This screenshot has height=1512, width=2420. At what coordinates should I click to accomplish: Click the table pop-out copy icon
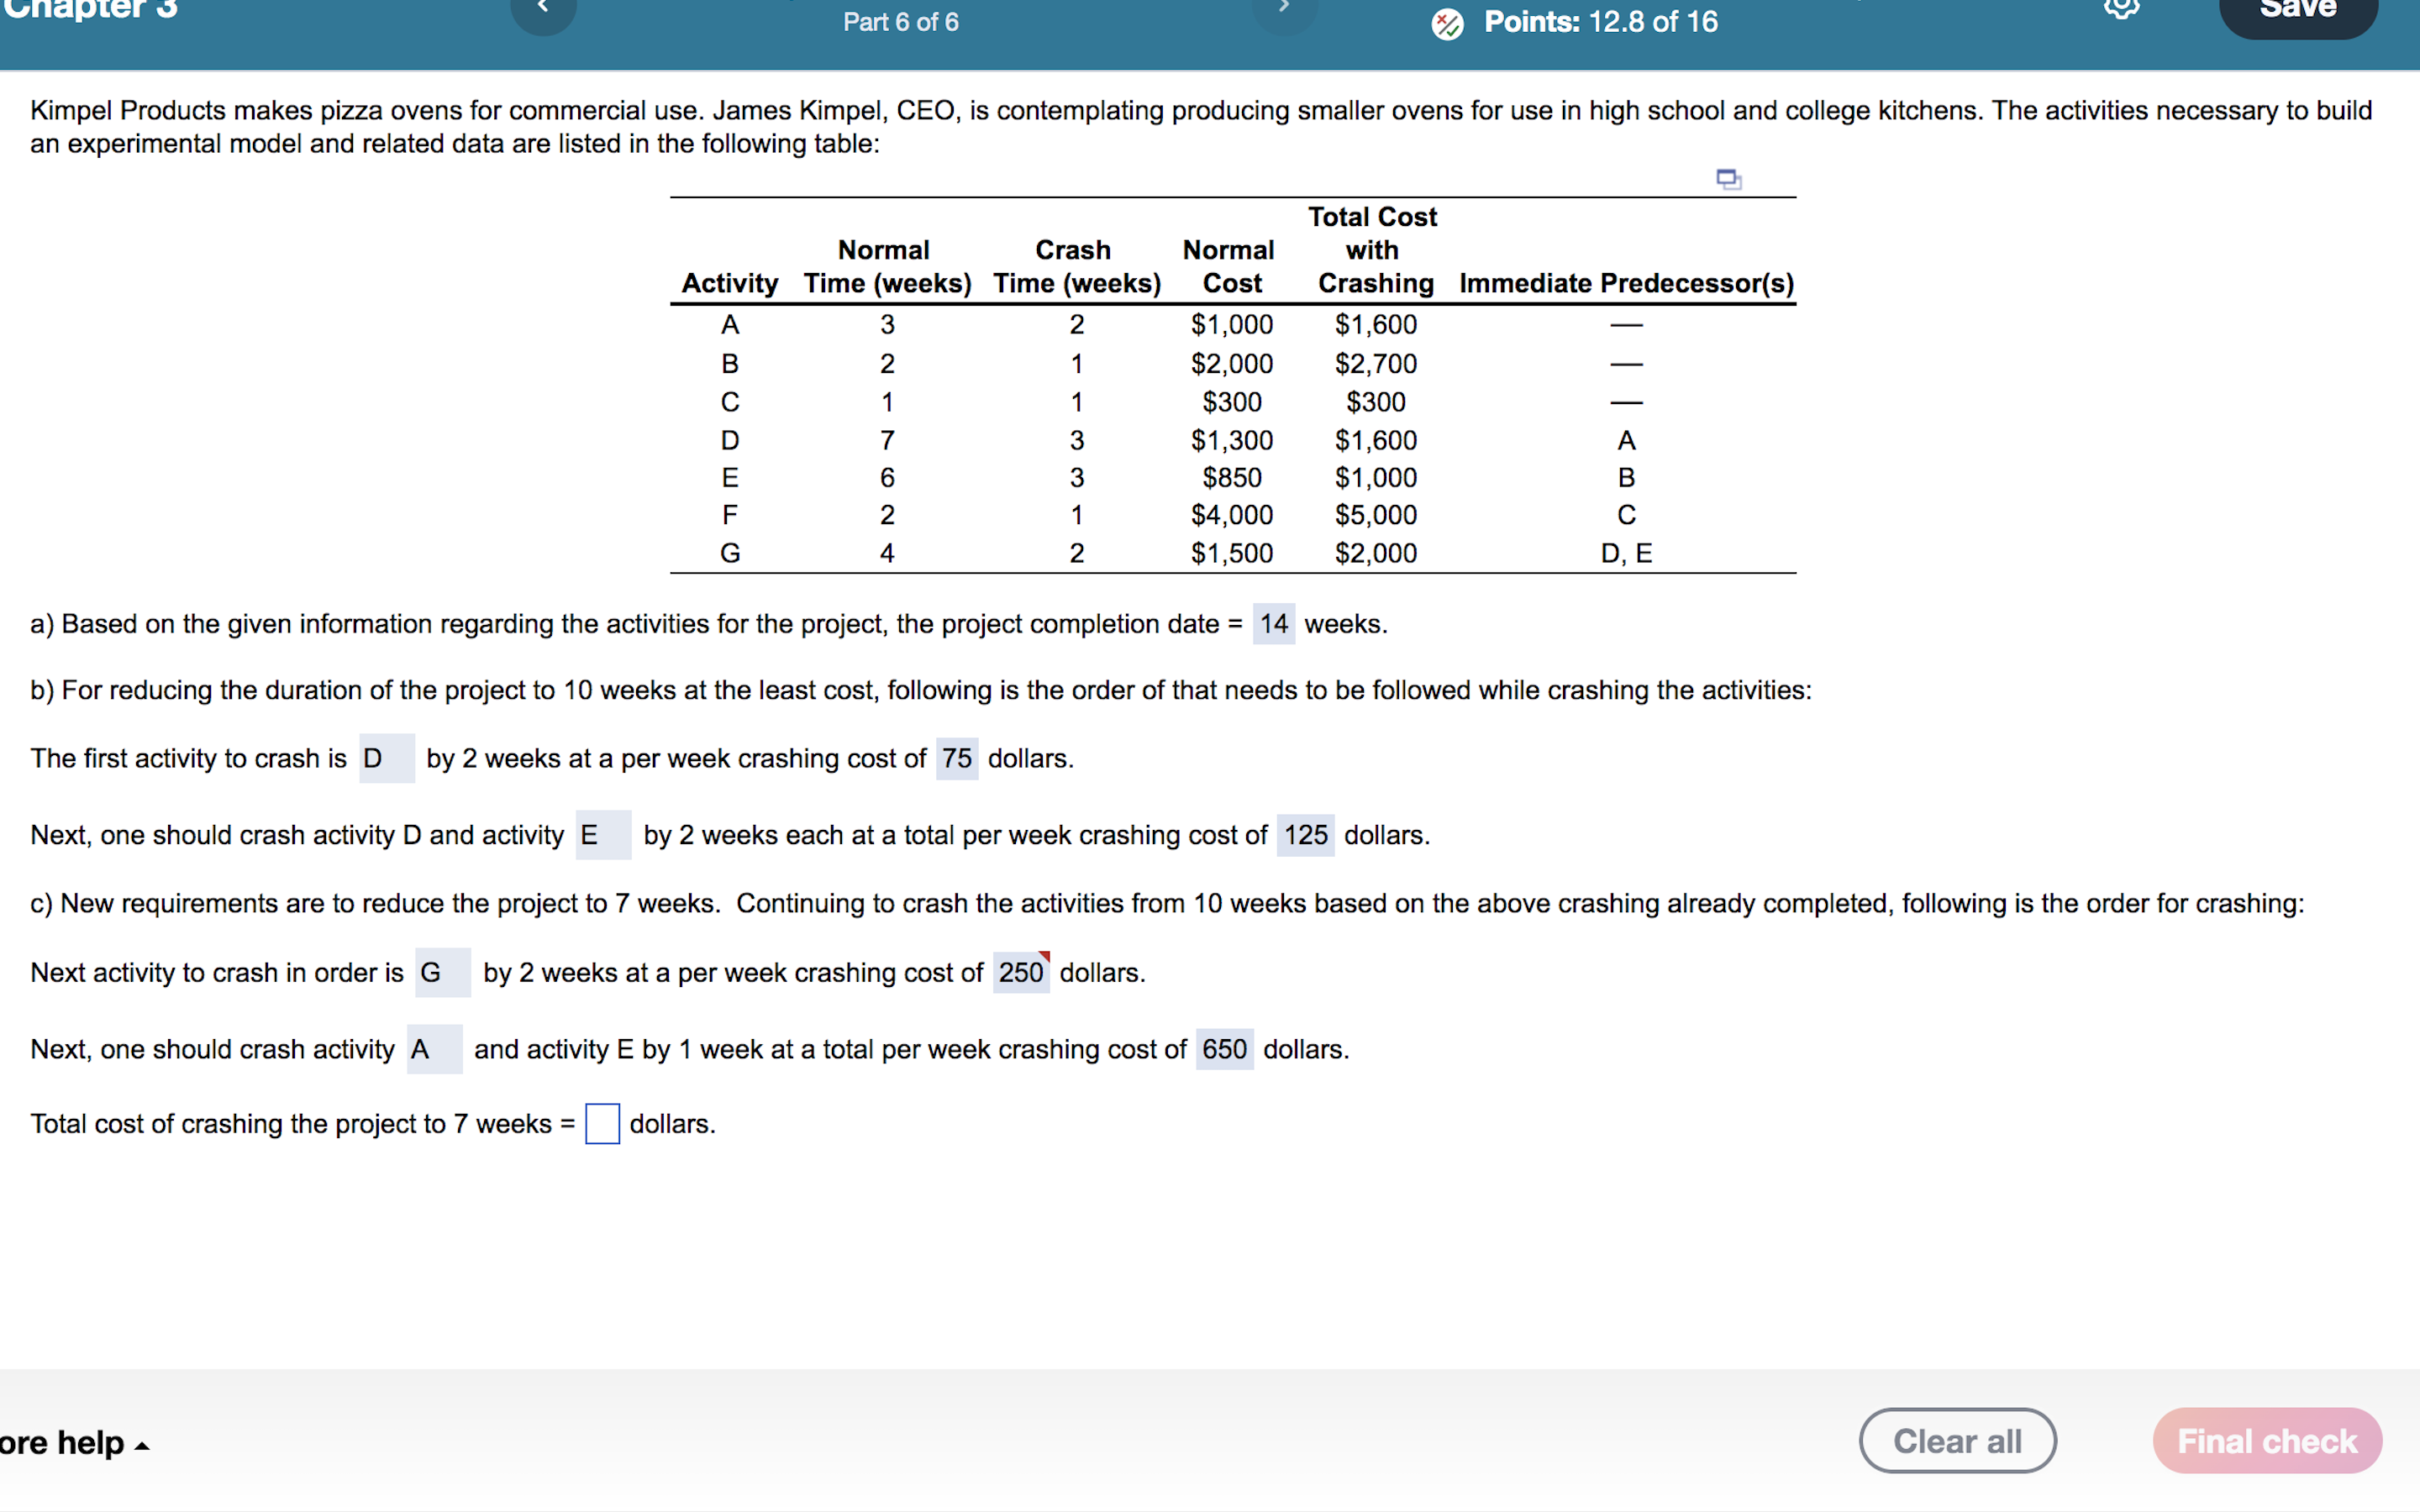coord(1728,180)
